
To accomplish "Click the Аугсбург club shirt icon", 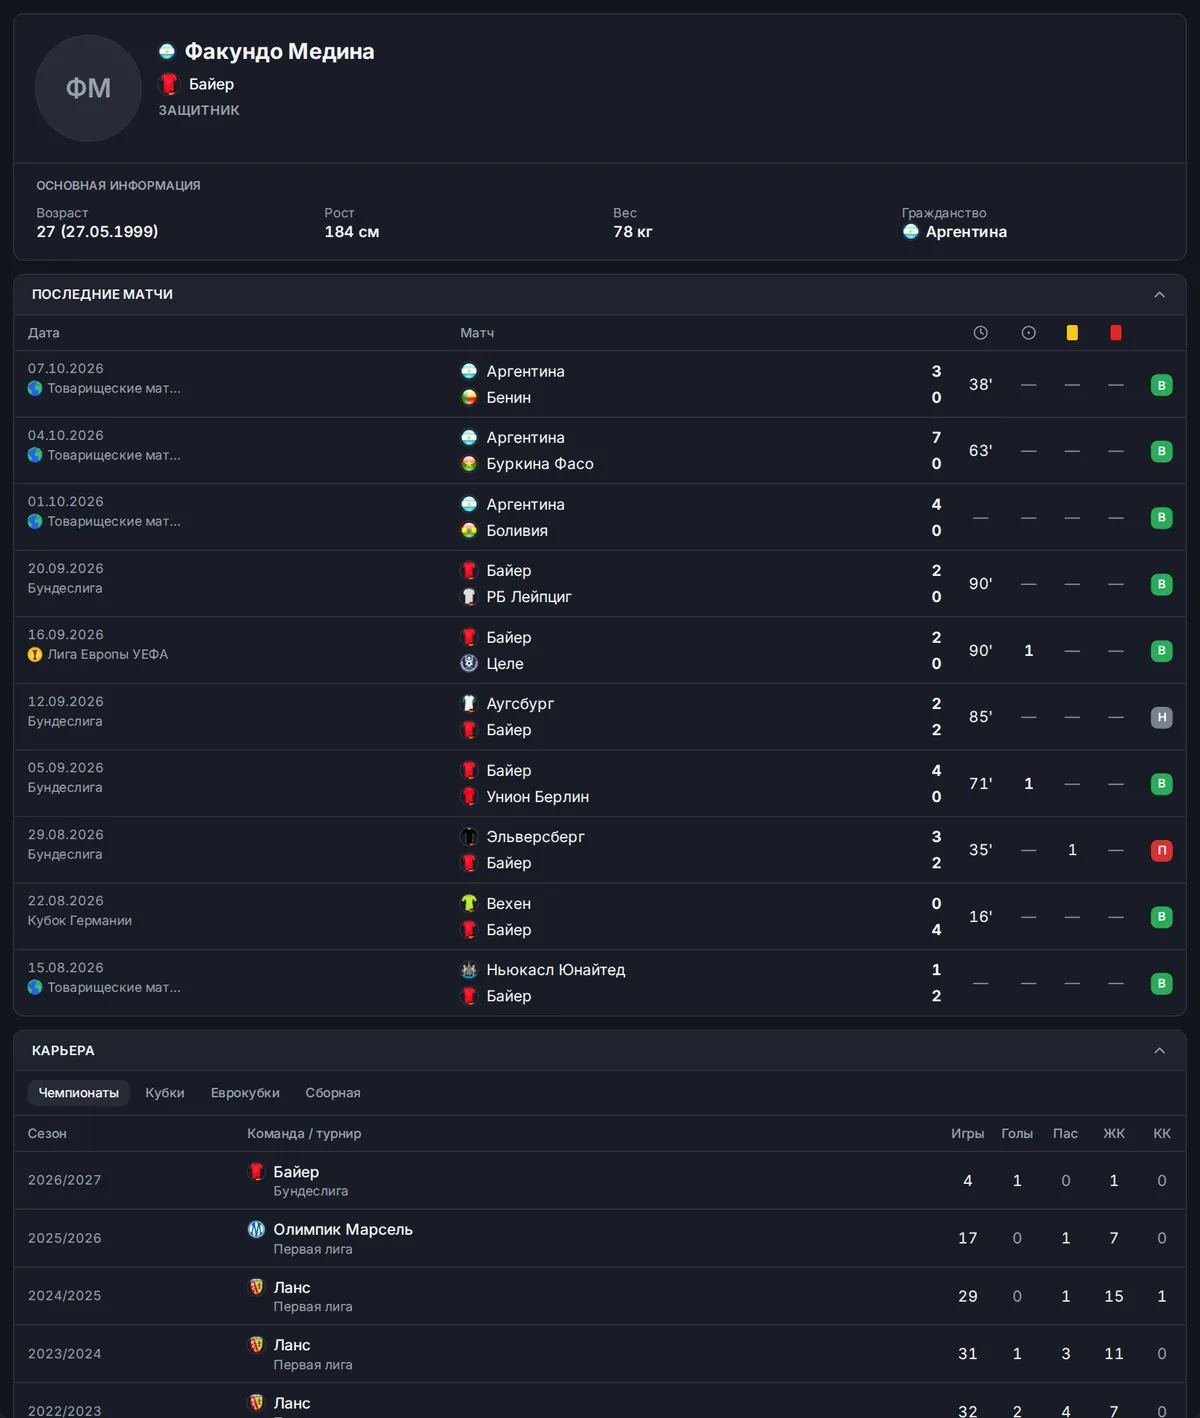I will [x=469, y=704].
